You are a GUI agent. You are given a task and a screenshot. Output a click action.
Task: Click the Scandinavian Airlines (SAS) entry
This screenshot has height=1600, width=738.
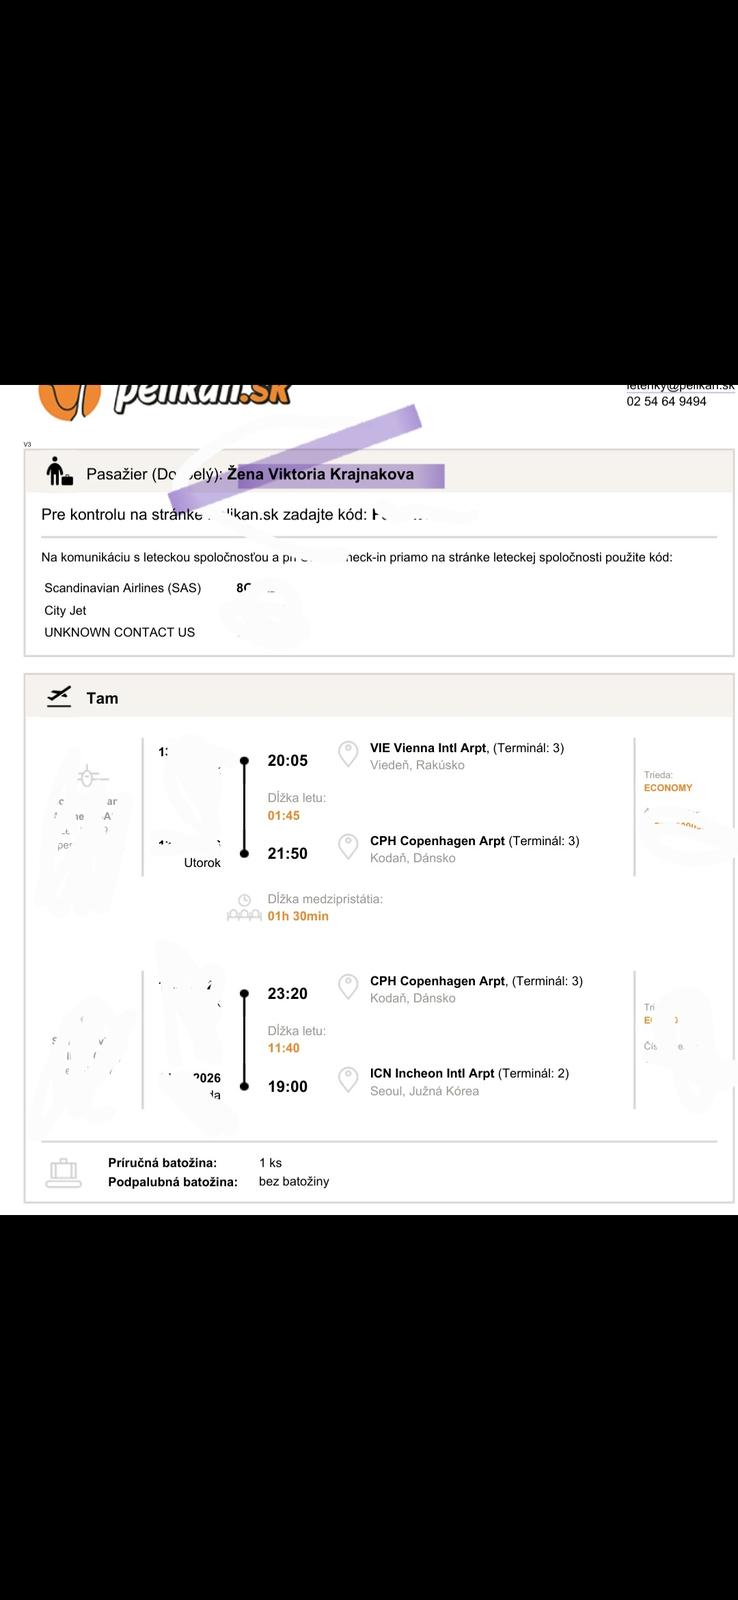122,588
